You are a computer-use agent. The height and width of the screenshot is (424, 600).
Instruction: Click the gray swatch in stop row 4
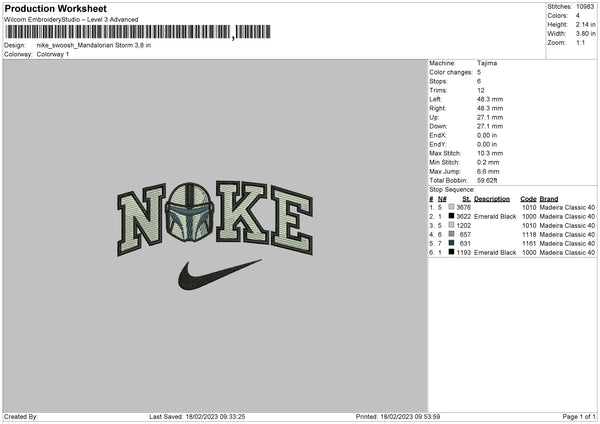452,234
